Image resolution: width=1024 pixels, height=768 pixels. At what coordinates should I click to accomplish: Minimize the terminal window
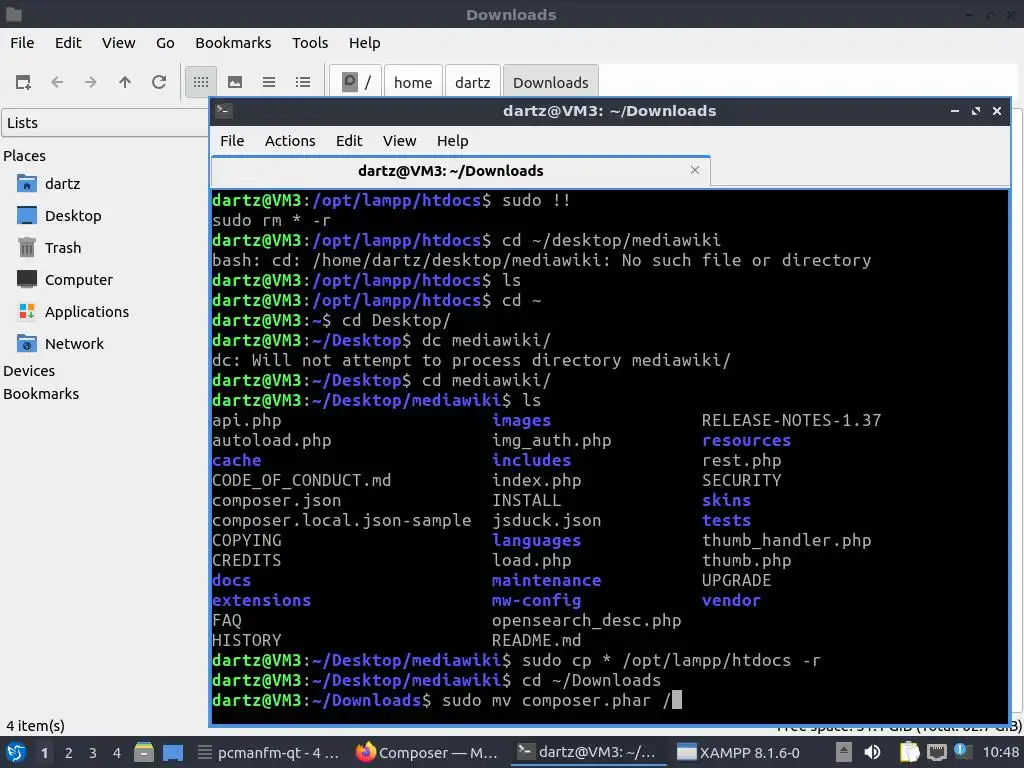tap(955, 111)
